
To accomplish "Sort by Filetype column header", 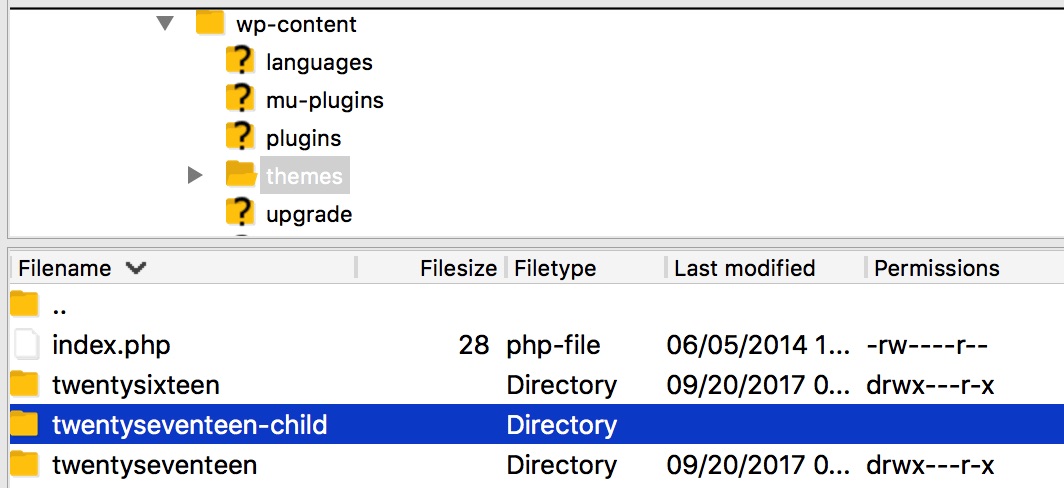I will click(554, 268).
